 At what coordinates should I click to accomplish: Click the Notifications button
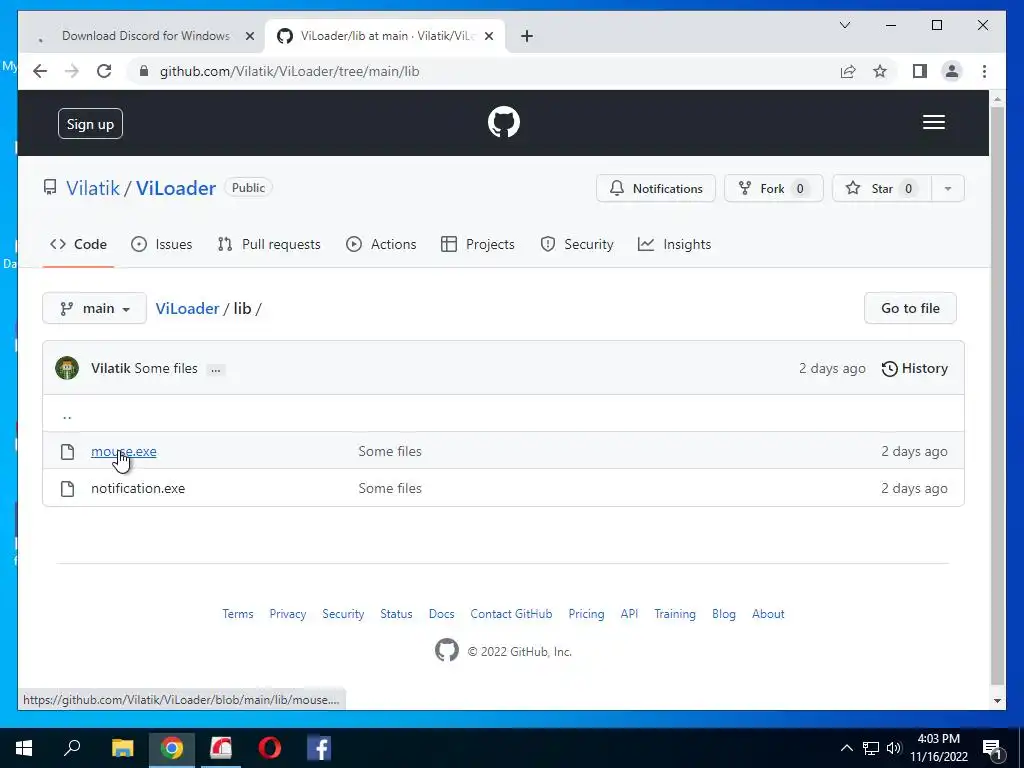656,188
